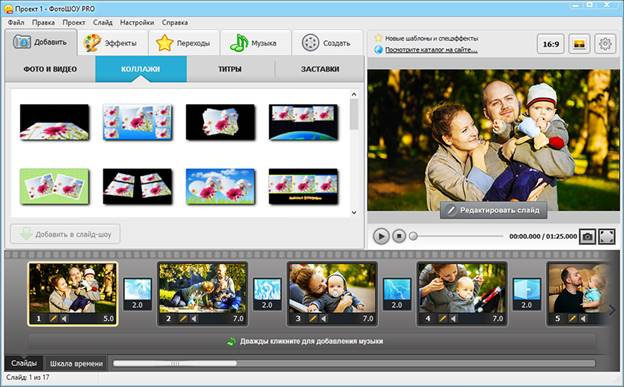Viewport: 624px width, 387px height.
Task: Mute sound on slide 1 speaker icon
Action: pyautogui.click(x=64, y=319)
